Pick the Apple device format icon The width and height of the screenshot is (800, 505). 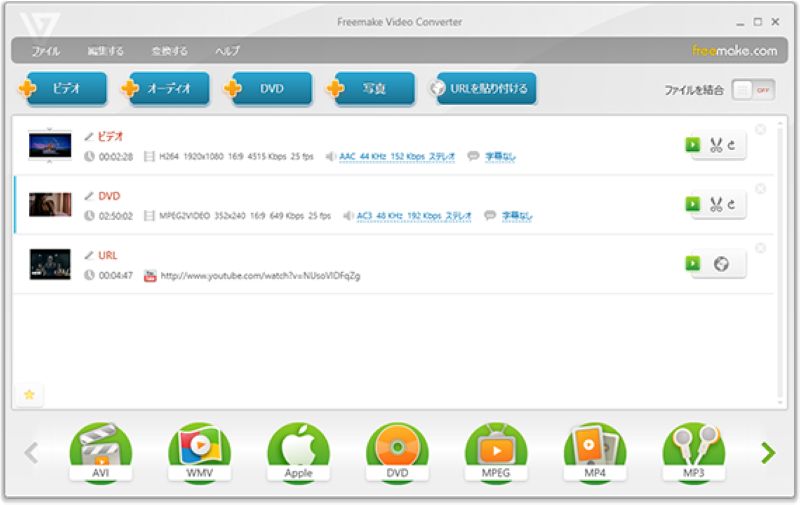click(298, 451)
